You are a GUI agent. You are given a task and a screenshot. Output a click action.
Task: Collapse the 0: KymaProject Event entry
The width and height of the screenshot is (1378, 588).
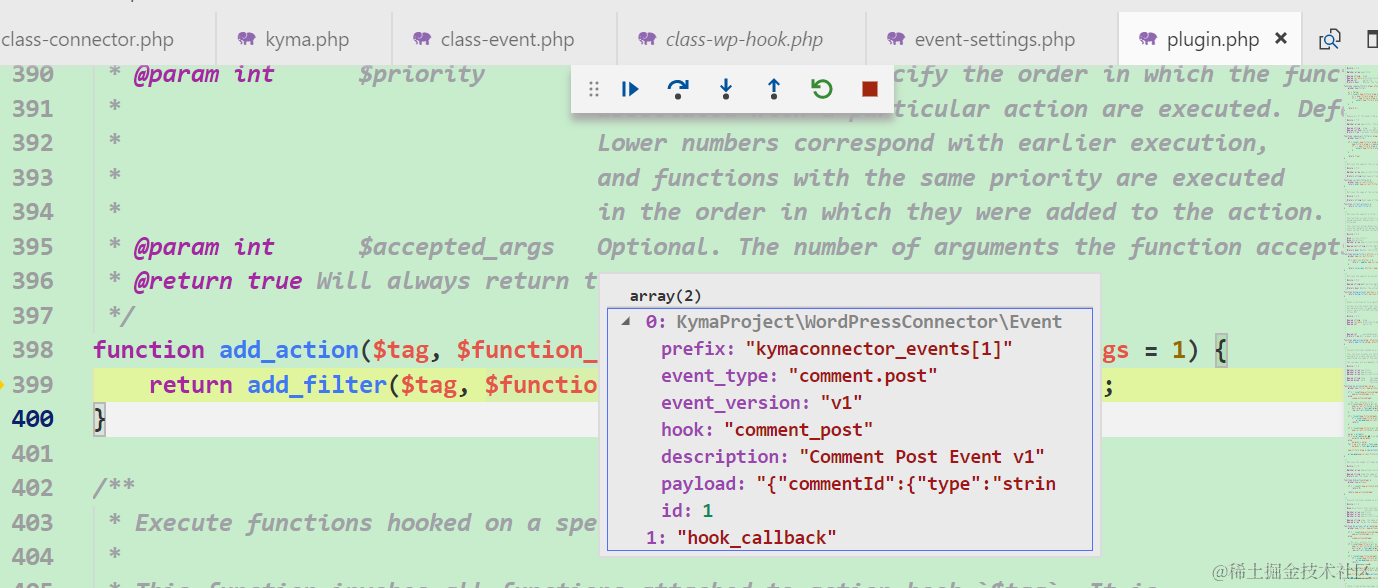[626, 321]
